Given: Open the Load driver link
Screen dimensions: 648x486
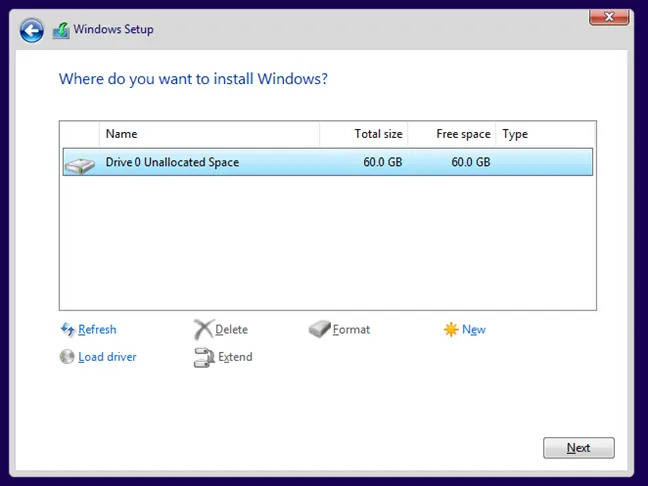Looking at the screenshot, I should 107,357.
